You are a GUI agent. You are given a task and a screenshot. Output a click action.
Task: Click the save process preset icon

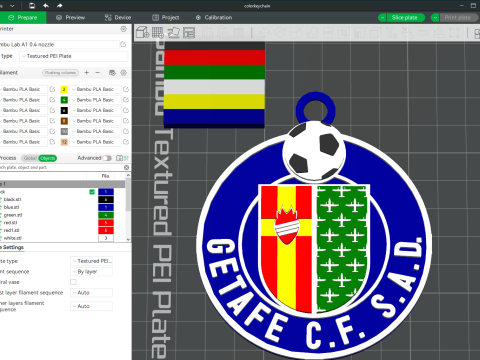point(119,158)
